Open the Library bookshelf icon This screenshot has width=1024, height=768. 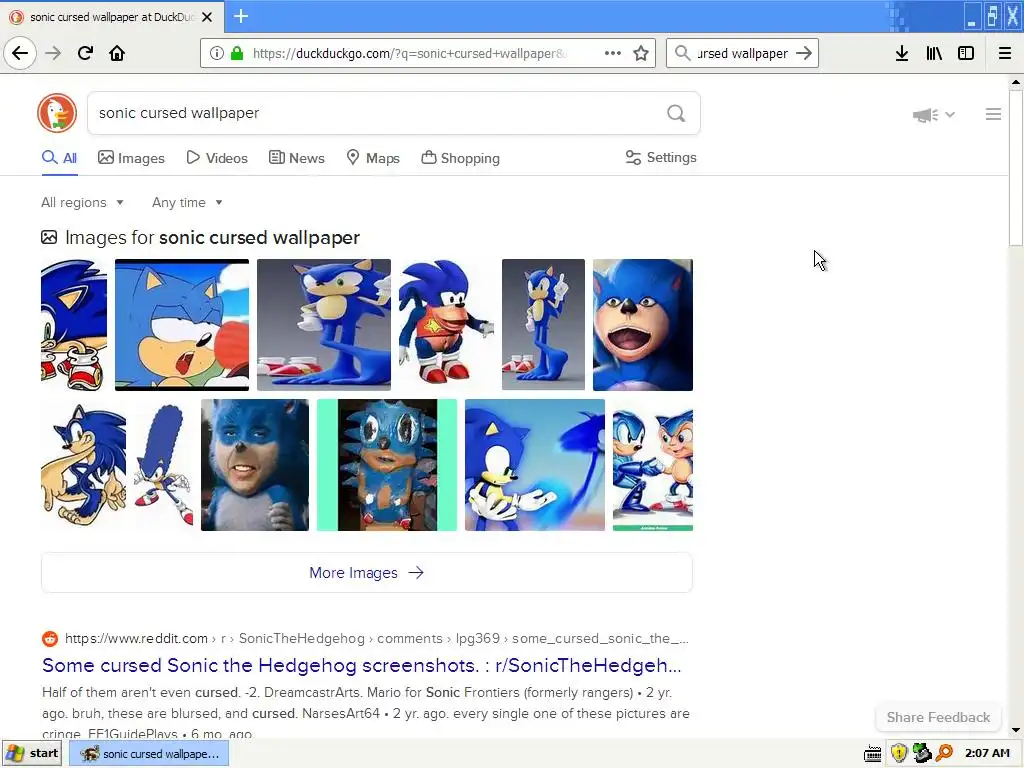[934, 53]
